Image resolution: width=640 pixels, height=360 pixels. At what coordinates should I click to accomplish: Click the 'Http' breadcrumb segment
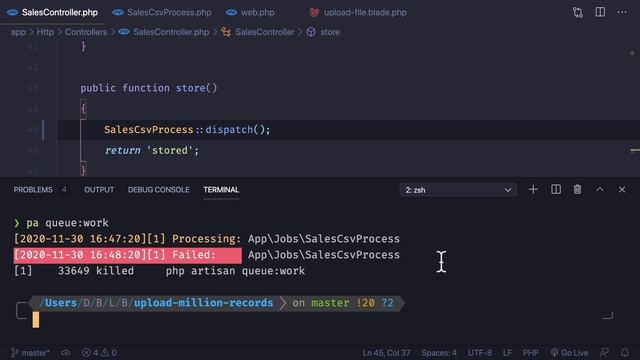(x=45, y=32)
